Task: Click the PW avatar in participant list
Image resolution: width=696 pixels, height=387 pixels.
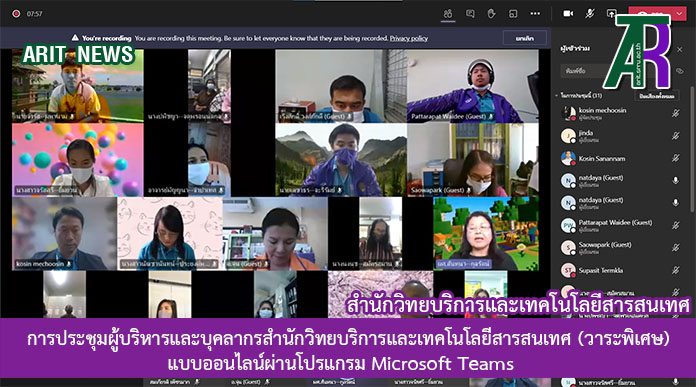Action: point(568,225)
